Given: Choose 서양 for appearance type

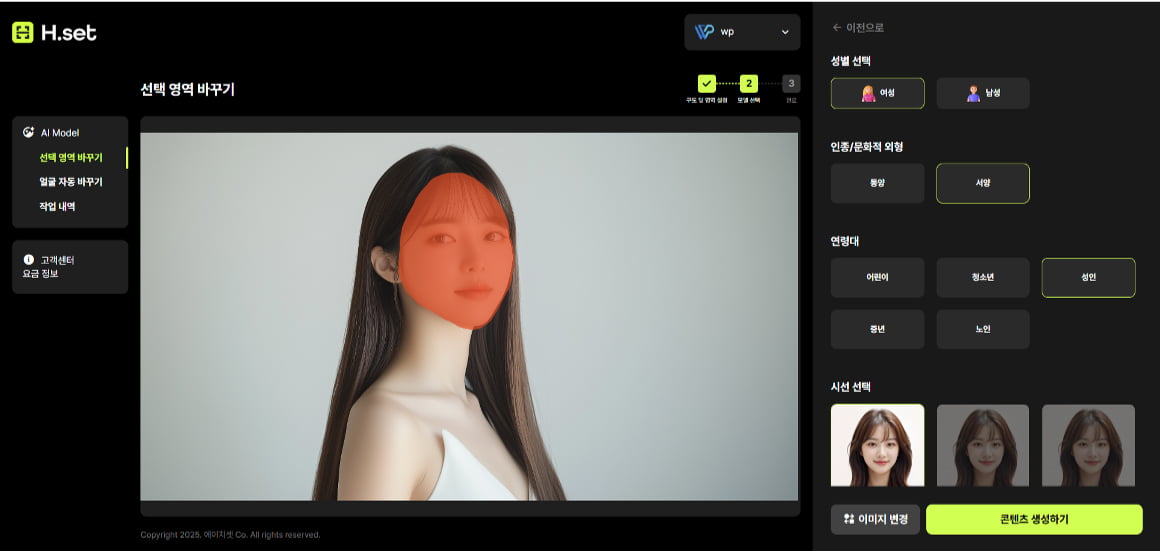Looking at the screenshot, I should [982, 184].
